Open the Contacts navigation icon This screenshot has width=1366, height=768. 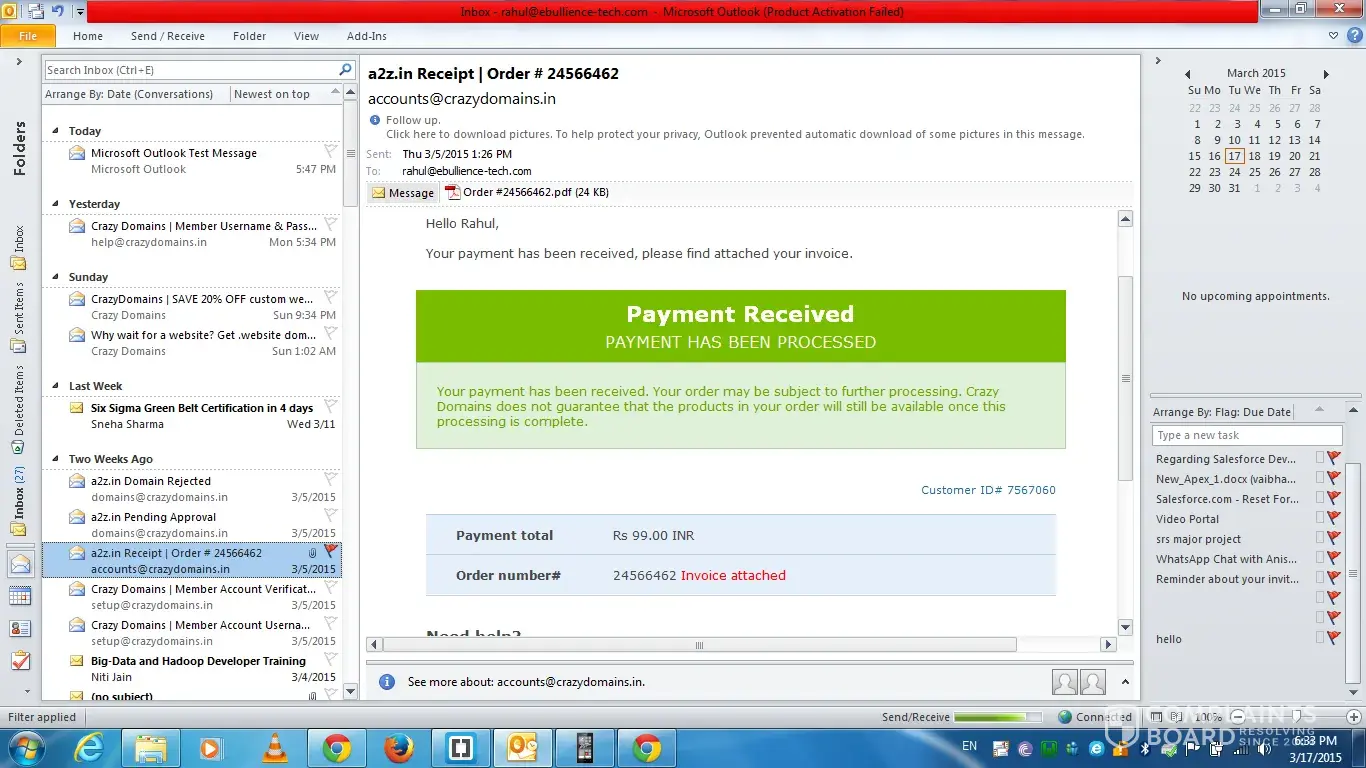click(x=20, y=629)
